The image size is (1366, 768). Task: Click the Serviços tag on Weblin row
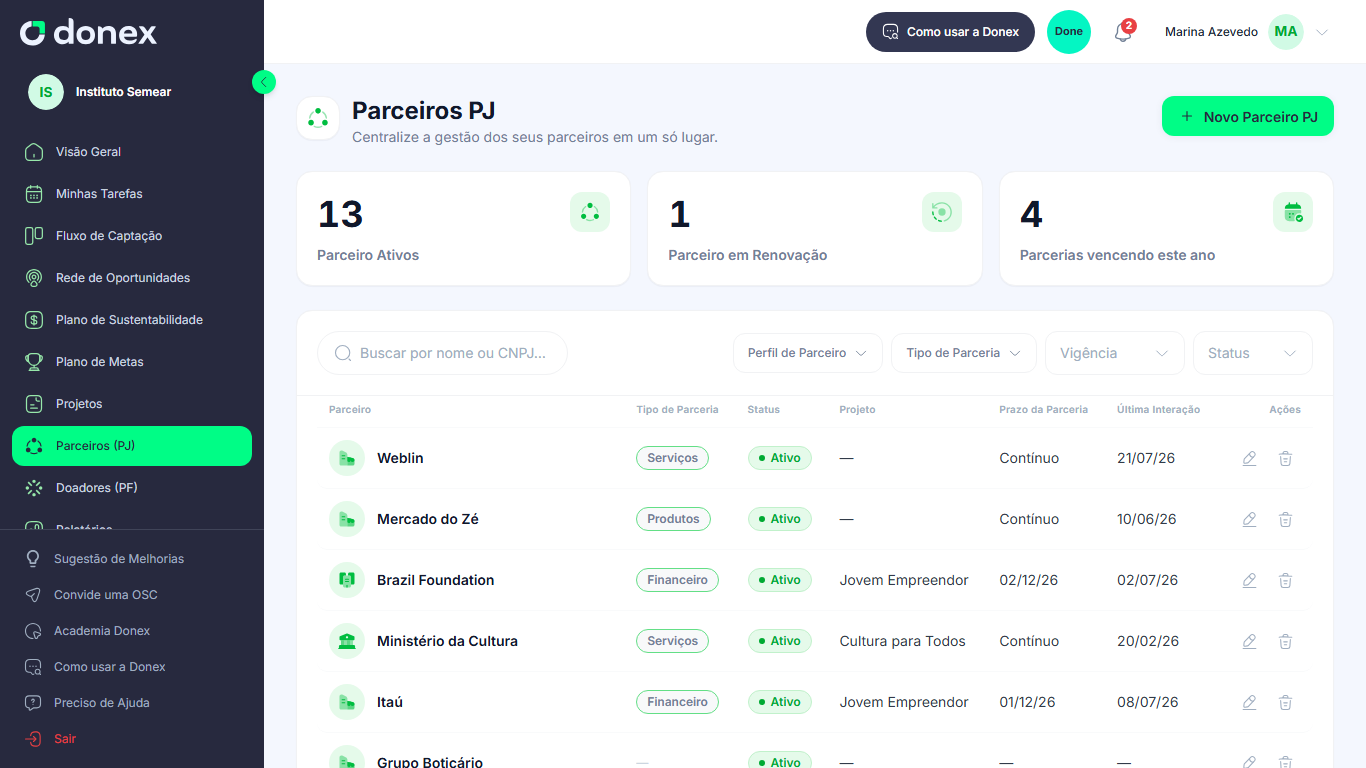(672, 458)
